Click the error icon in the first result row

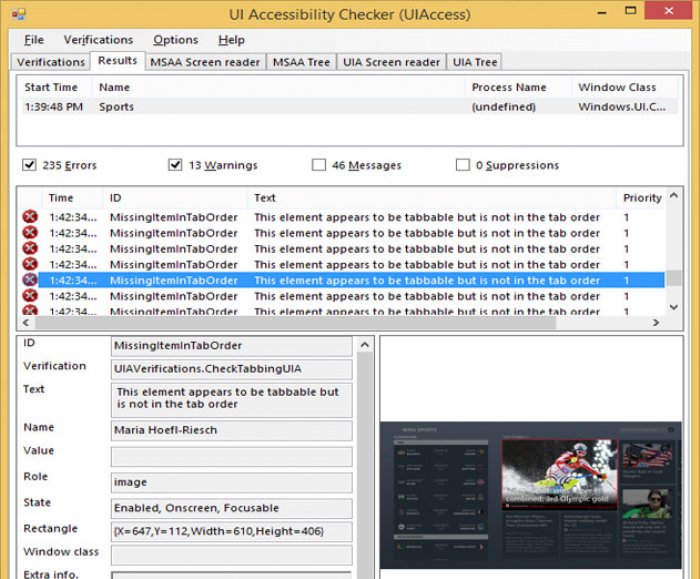pos(30,217)
